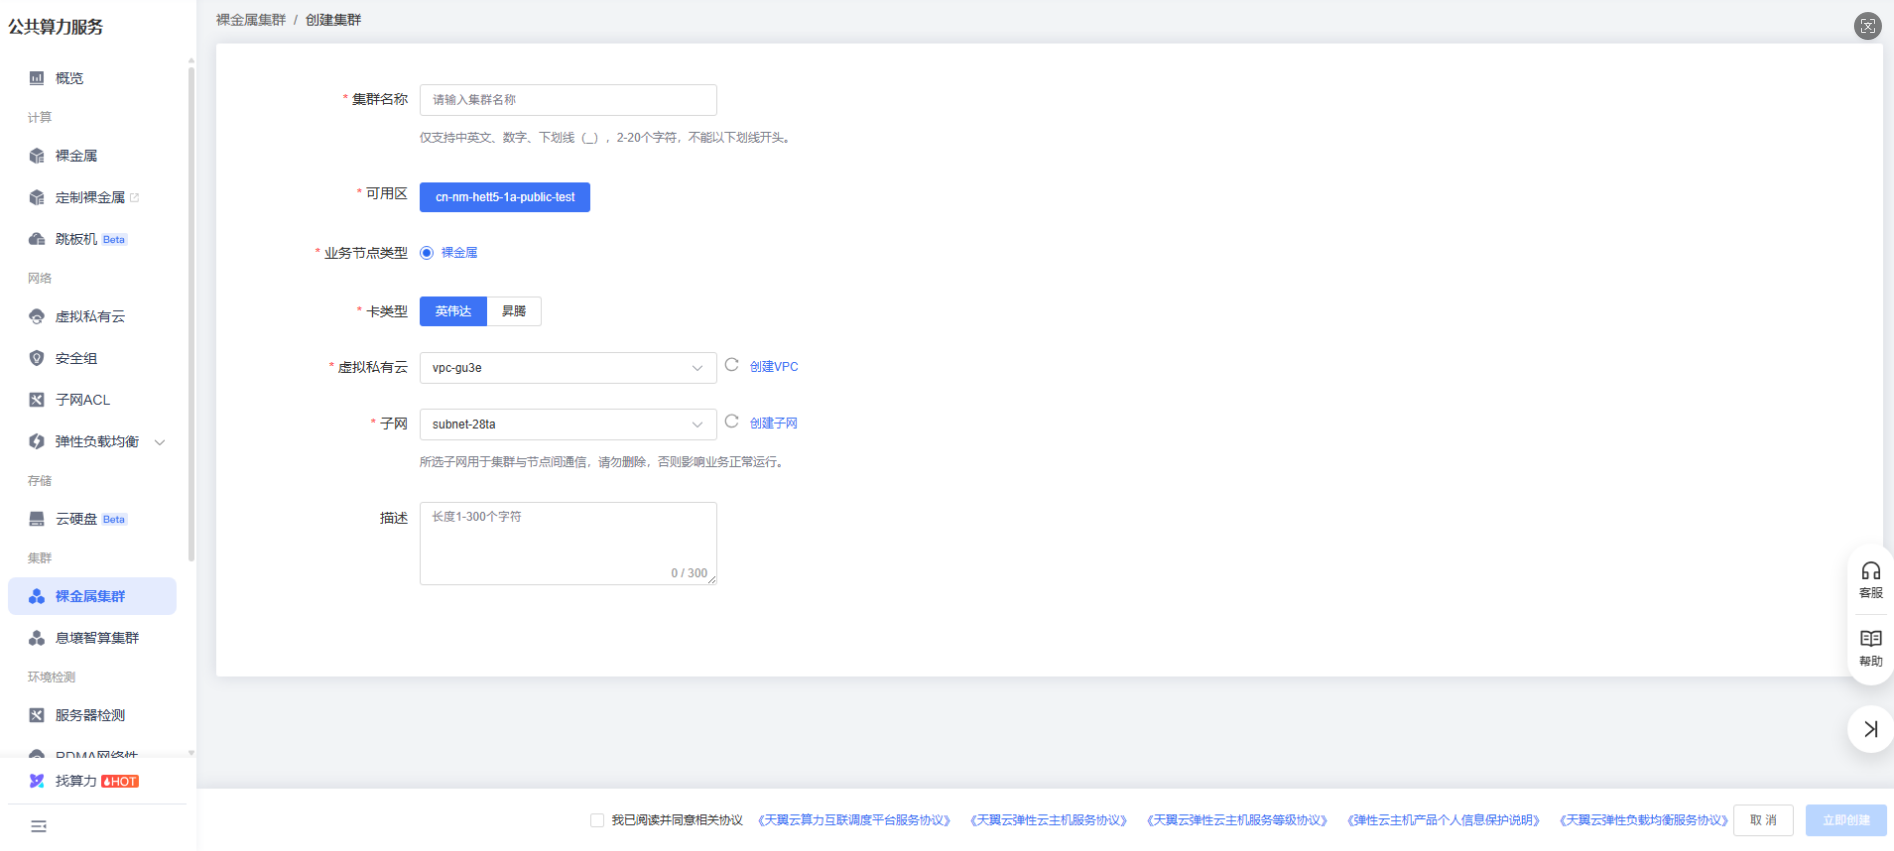Click the 安全组 shield icon
This screenshot has width=1894, height=851.
coord(37,358)
